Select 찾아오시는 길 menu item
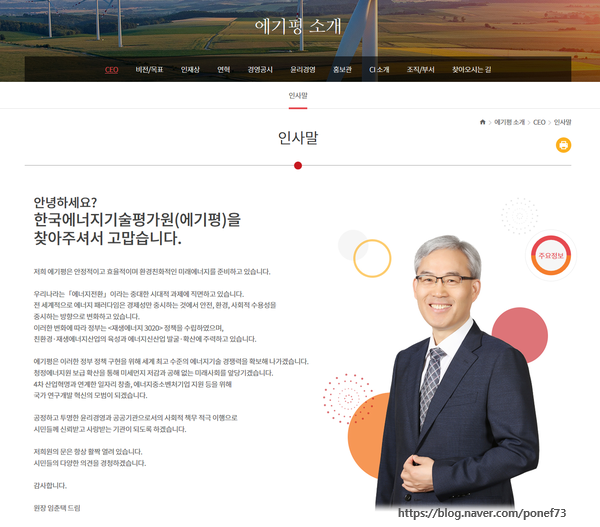Screen dimensions: 600x527 (x=471, y=70)
